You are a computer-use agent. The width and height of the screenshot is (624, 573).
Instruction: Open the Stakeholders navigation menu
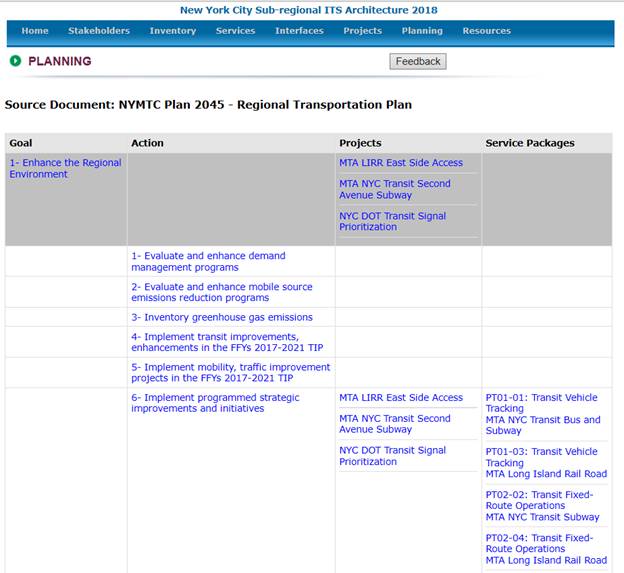click(99, 31)
